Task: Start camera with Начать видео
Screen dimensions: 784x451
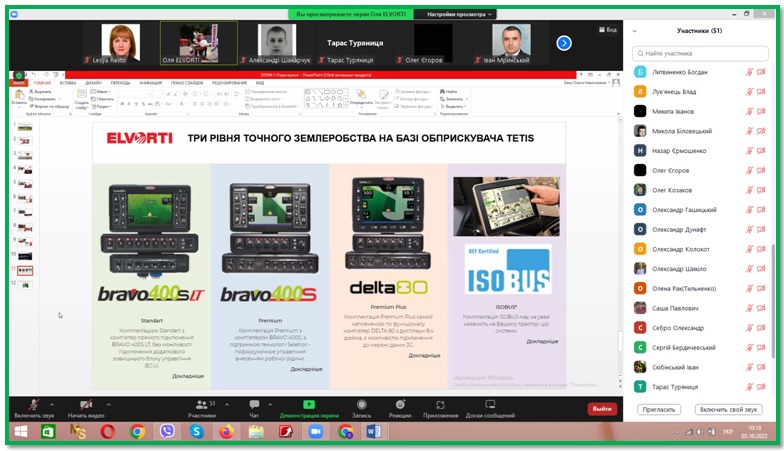Action: tap(86, 408)
